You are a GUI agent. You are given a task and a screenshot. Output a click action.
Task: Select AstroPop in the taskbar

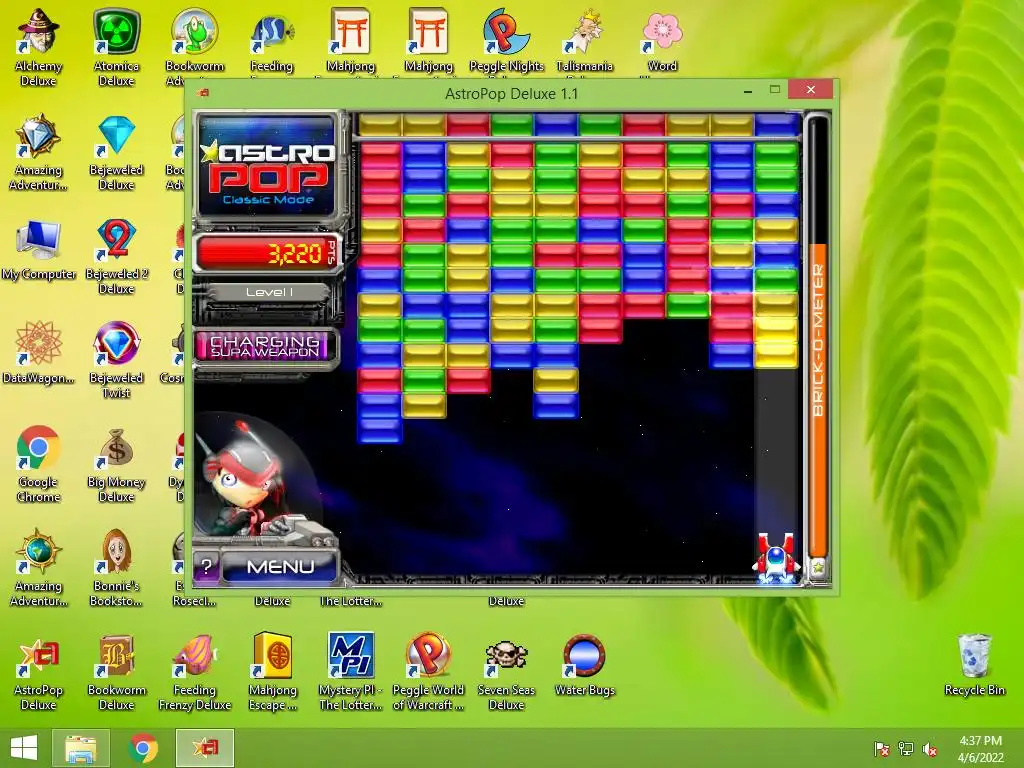point(204,748)
